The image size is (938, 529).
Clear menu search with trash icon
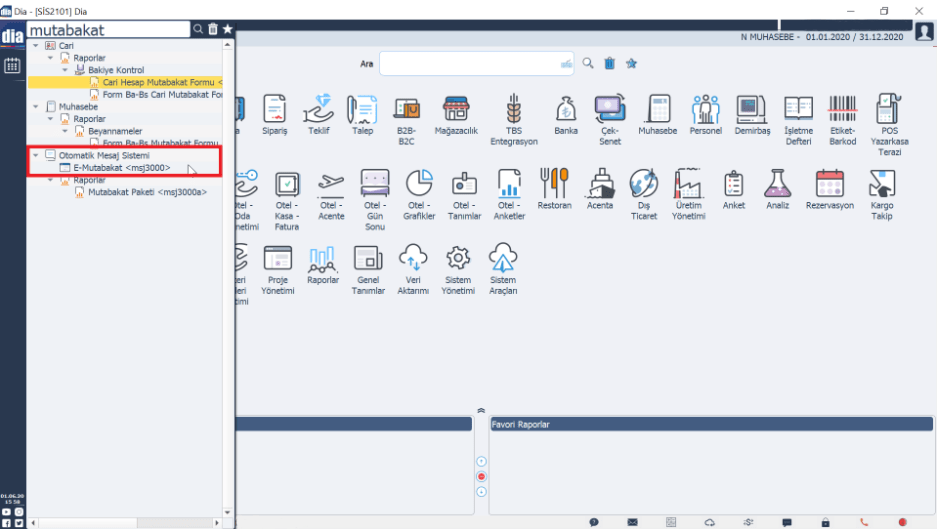pos(213,30)
